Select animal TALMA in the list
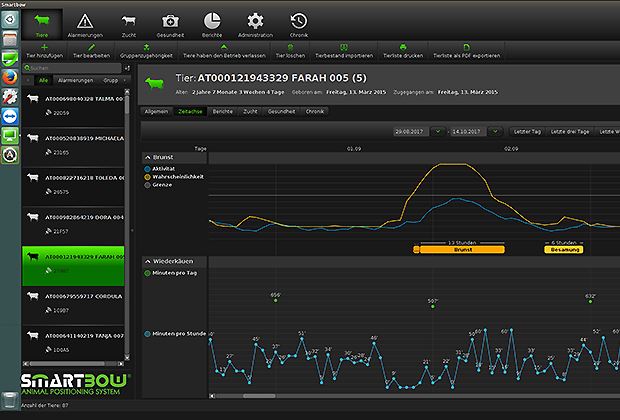 tap(74, 106)
